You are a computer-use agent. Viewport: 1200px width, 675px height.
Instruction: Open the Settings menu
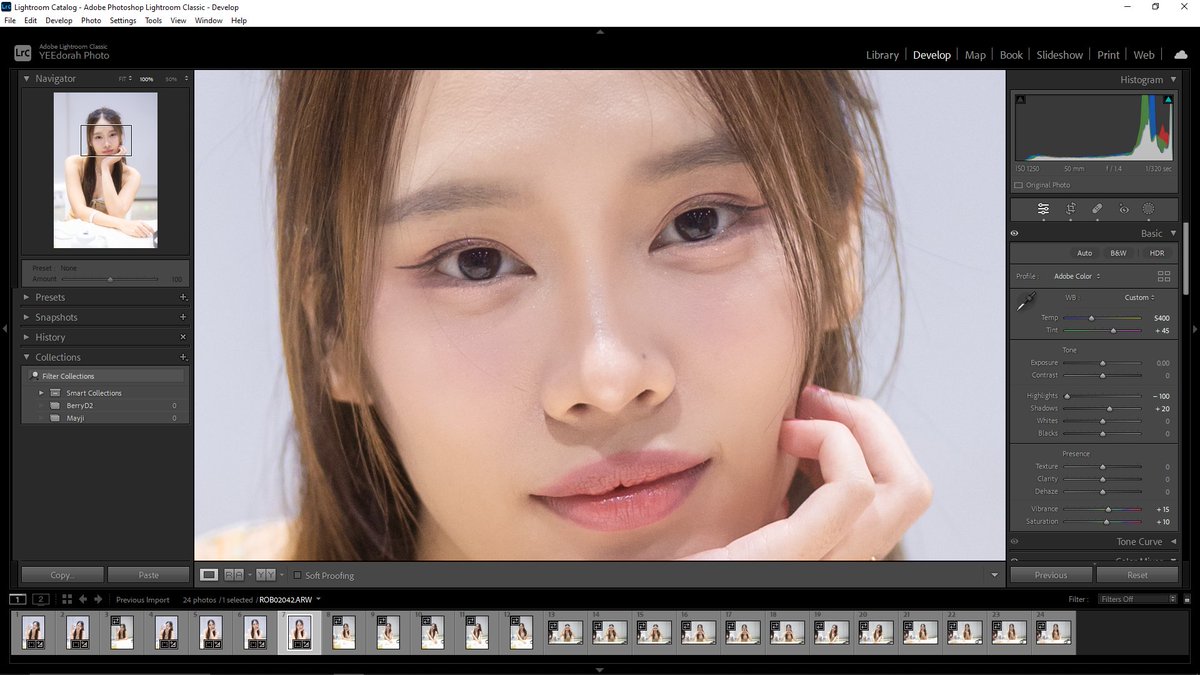123,20
